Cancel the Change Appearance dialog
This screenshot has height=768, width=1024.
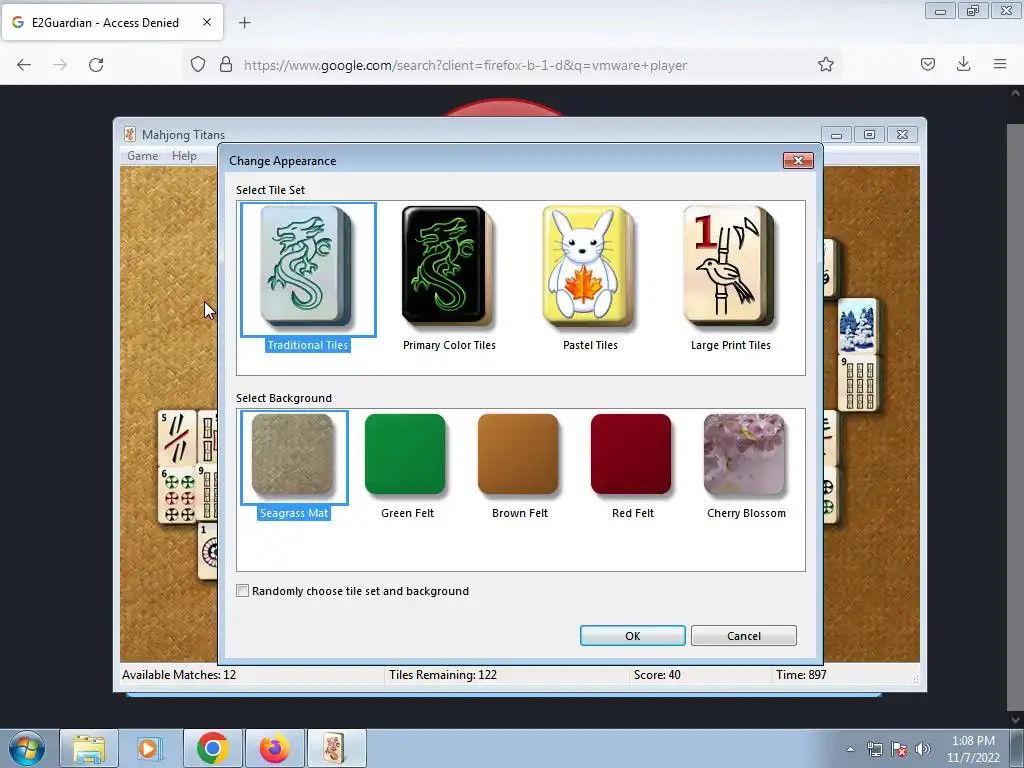(744, 635)
